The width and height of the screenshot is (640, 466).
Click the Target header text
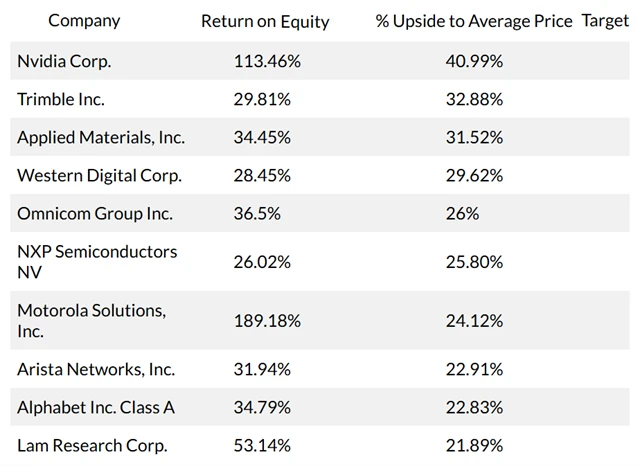605,21
